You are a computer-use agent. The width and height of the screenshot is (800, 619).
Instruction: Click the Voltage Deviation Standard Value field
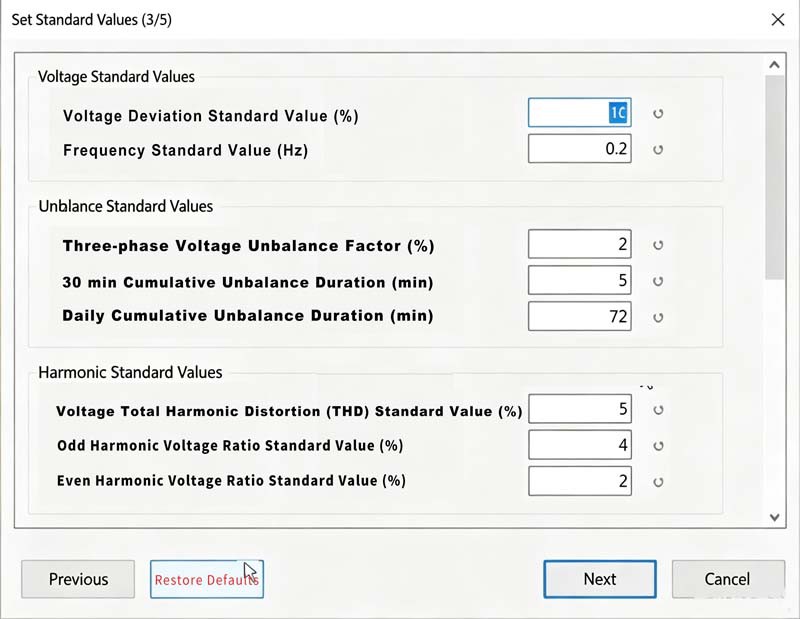[580, 112]
